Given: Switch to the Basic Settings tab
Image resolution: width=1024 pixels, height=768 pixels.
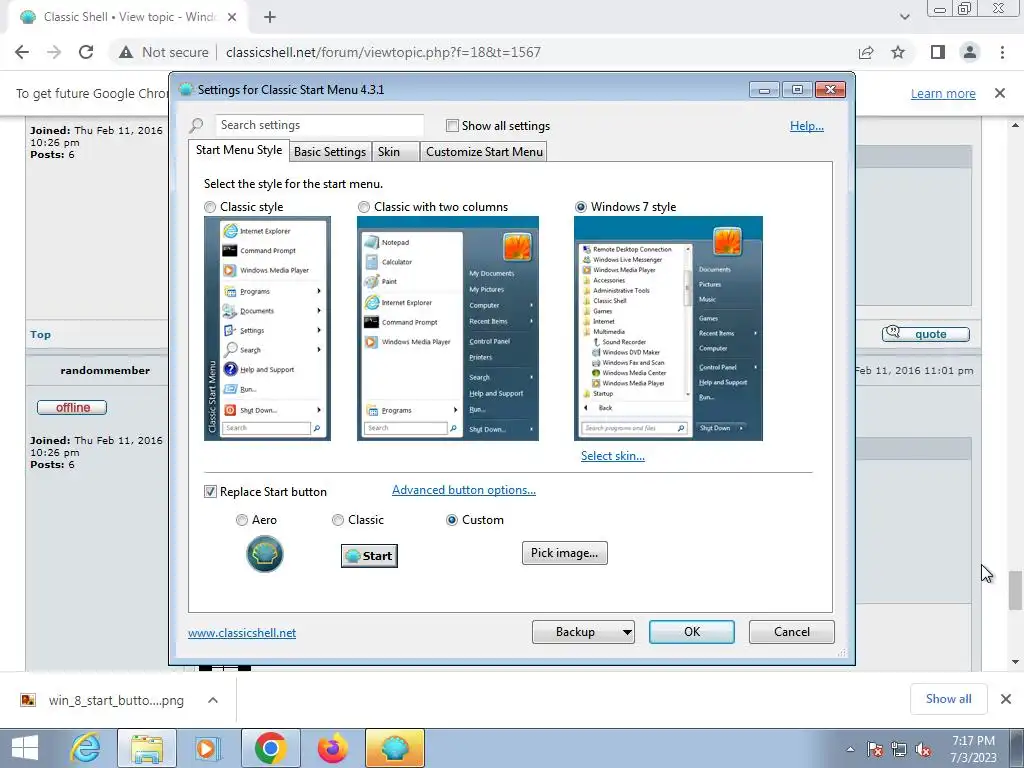Looking at the screenshot, I should (330, 152).
